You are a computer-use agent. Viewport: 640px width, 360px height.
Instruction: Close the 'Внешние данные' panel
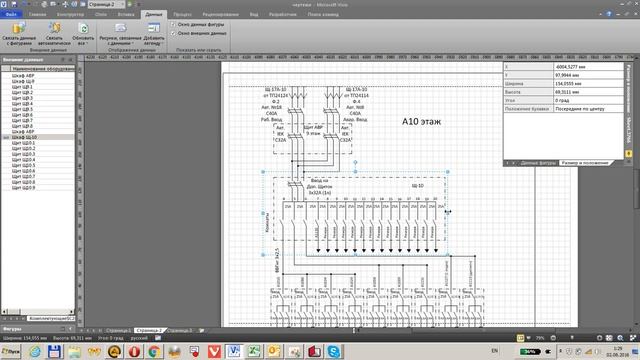coord(71,60)
